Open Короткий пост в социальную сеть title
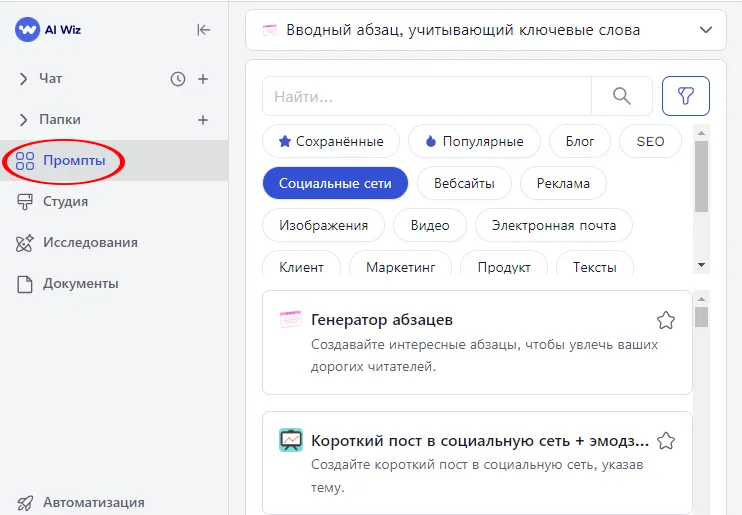 480,441
